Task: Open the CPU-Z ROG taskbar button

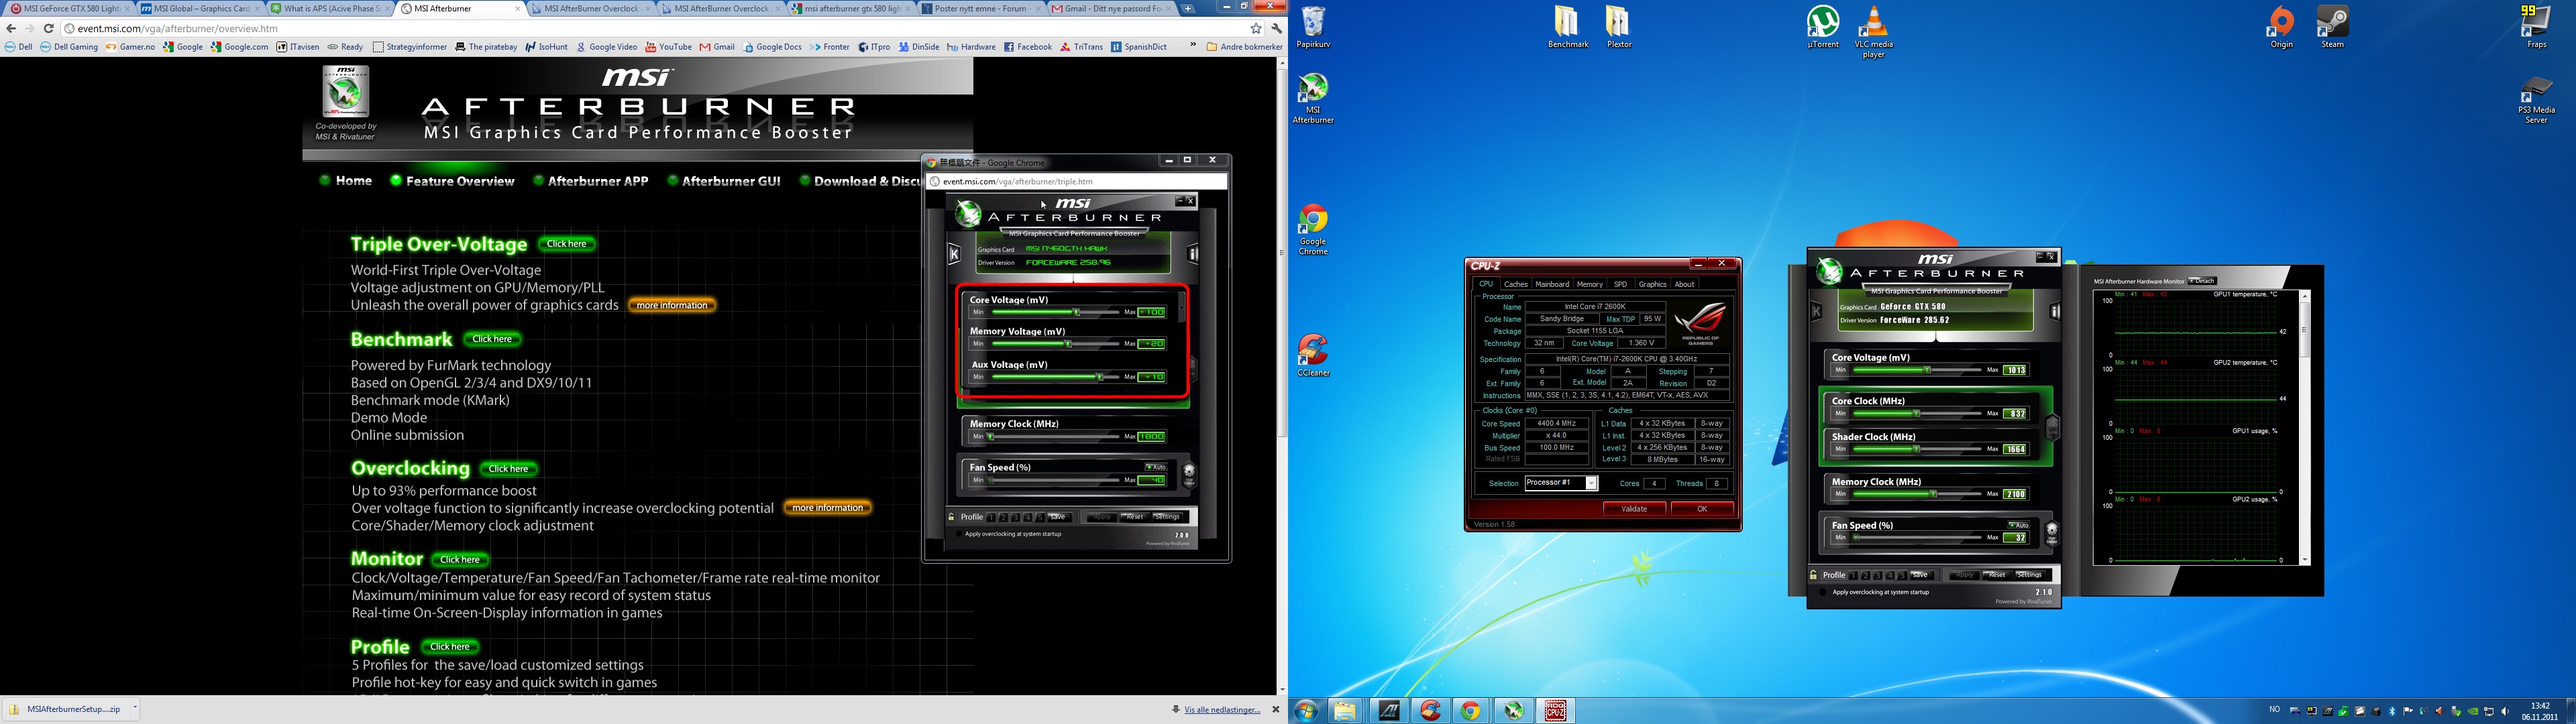Action: point(1555,710)
